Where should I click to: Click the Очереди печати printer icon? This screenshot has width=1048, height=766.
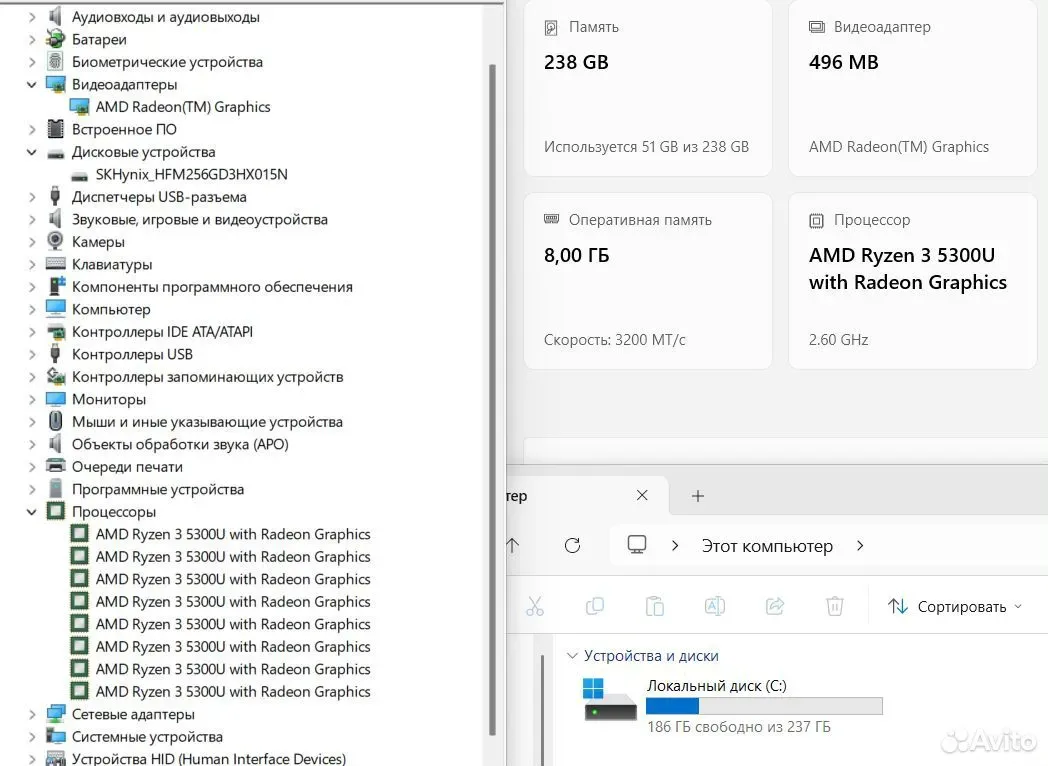[x=55, y=466]
